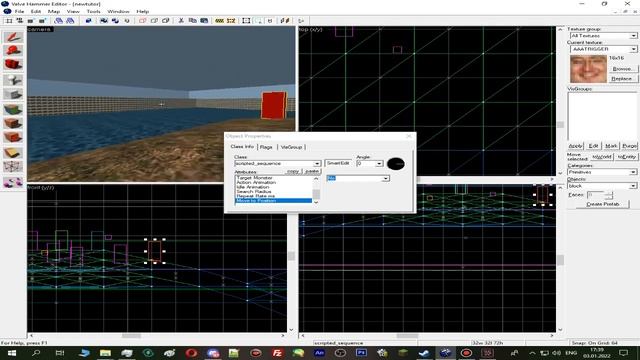Viewport: 640px width, 360px height.
Task: Select 'Idle Animation' attribute
Action: point(253,187)
